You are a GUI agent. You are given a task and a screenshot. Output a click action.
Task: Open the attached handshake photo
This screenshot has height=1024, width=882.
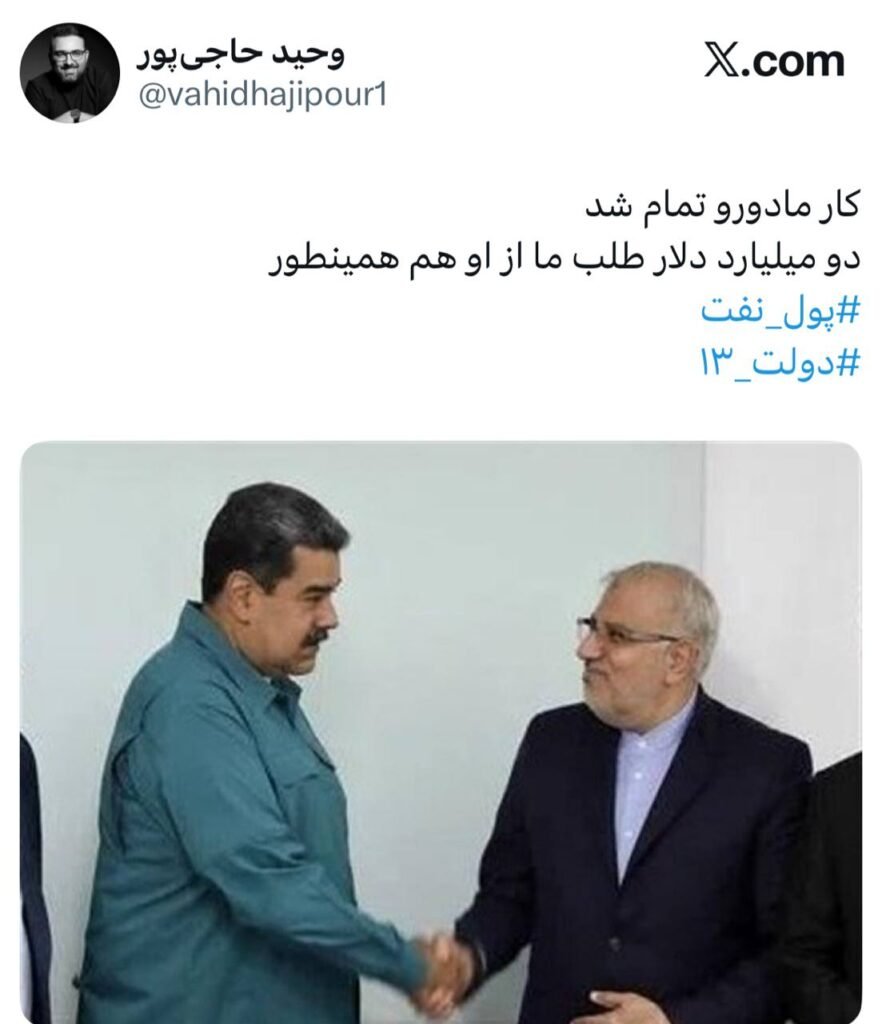click(441, 732)
